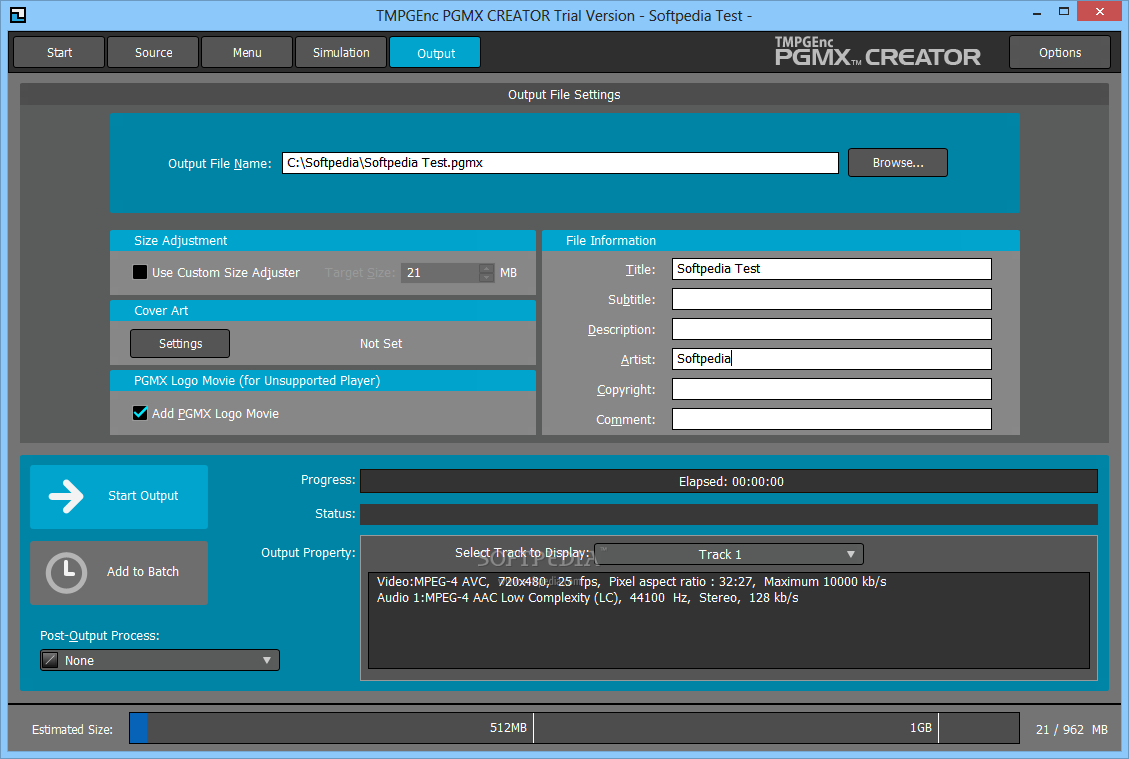Image resolution: width=1129 pixels, height=759 pixels.
Task: Click the Audio 1:MPEG-4 AAC property line
Action: [588, 598]
